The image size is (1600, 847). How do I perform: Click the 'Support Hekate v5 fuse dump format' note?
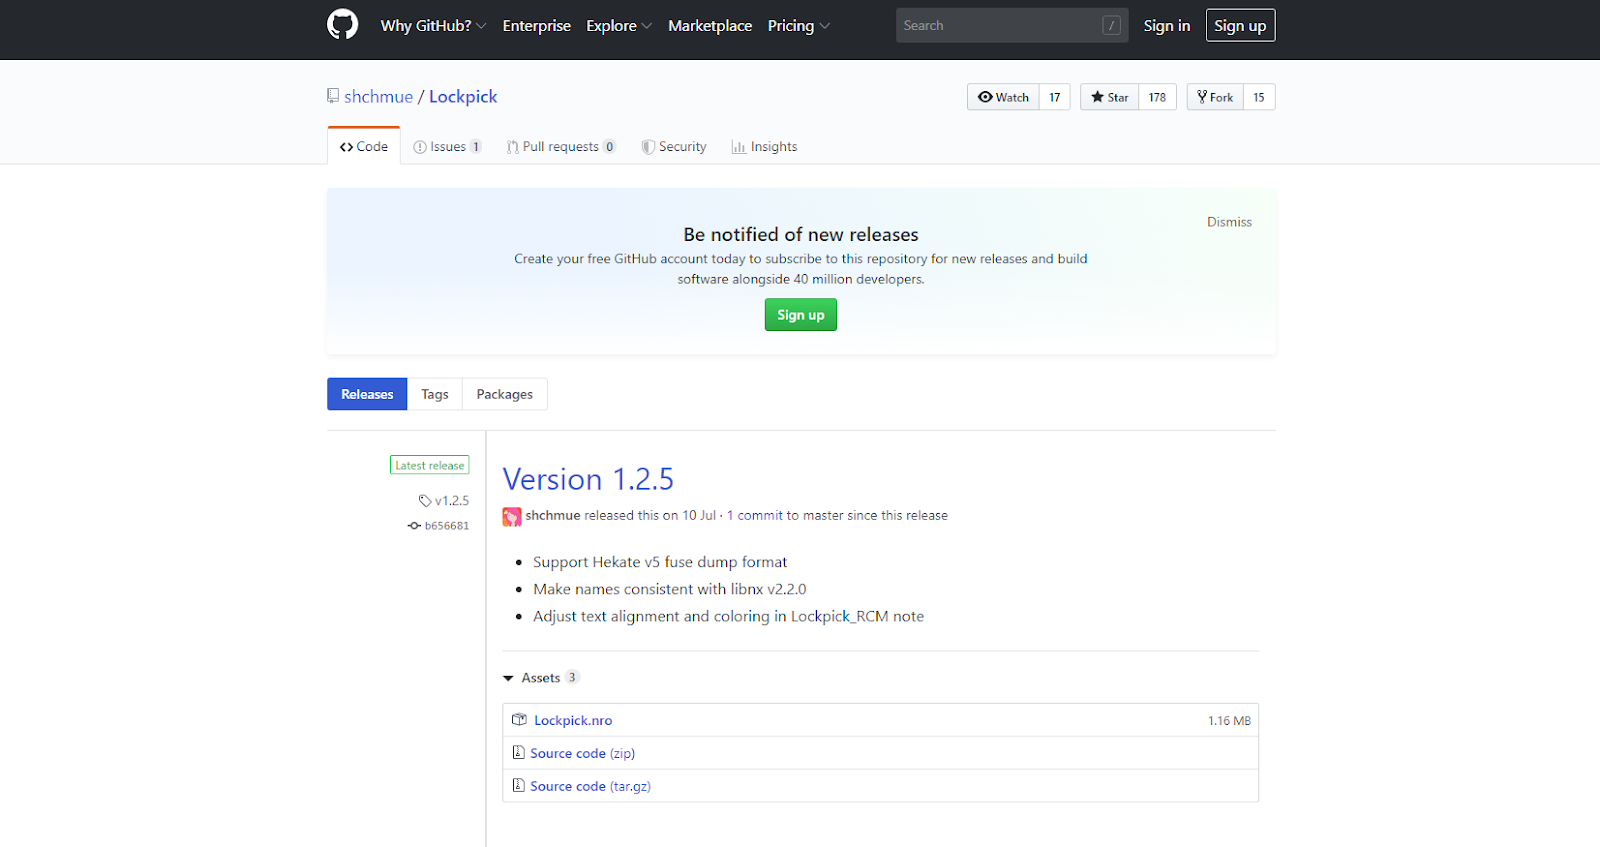(x=660, y=562)
